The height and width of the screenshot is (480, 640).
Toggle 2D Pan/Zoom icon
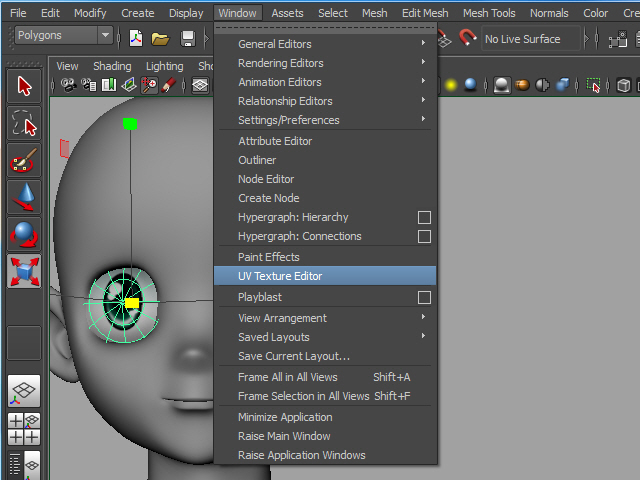[x=149, y=85]
